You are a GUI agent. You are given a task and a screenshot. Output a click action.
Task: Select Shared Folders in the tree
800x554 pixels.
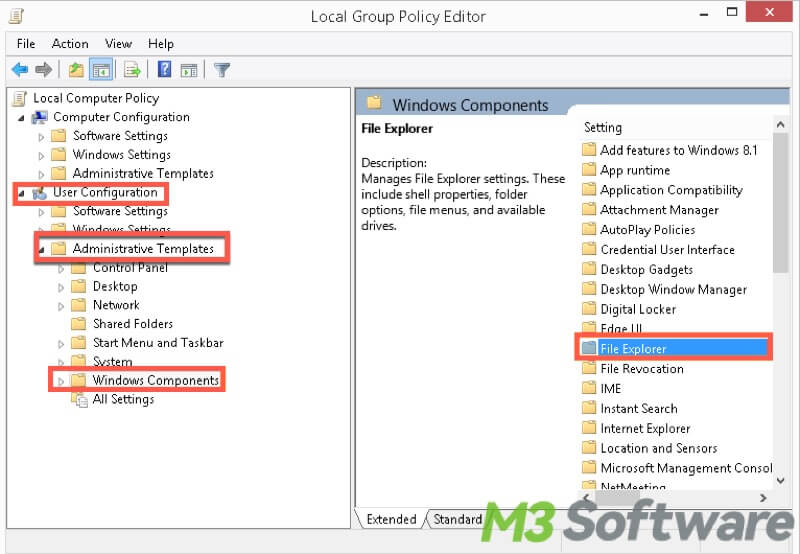pos(133,324)
